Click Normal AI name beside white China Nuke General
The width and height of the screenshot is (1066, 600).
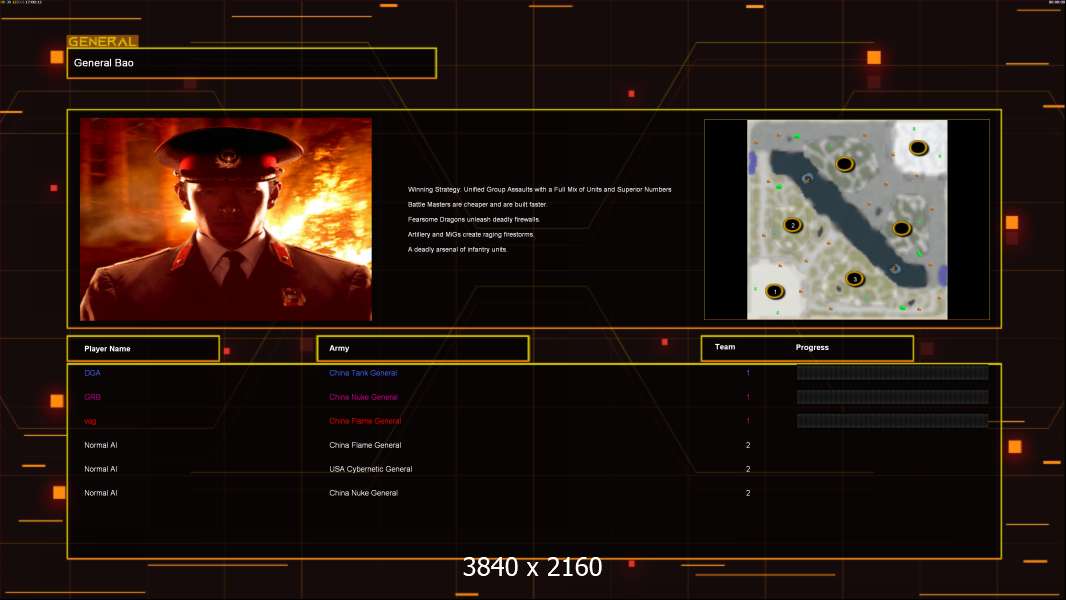click(x=101, y=493)
